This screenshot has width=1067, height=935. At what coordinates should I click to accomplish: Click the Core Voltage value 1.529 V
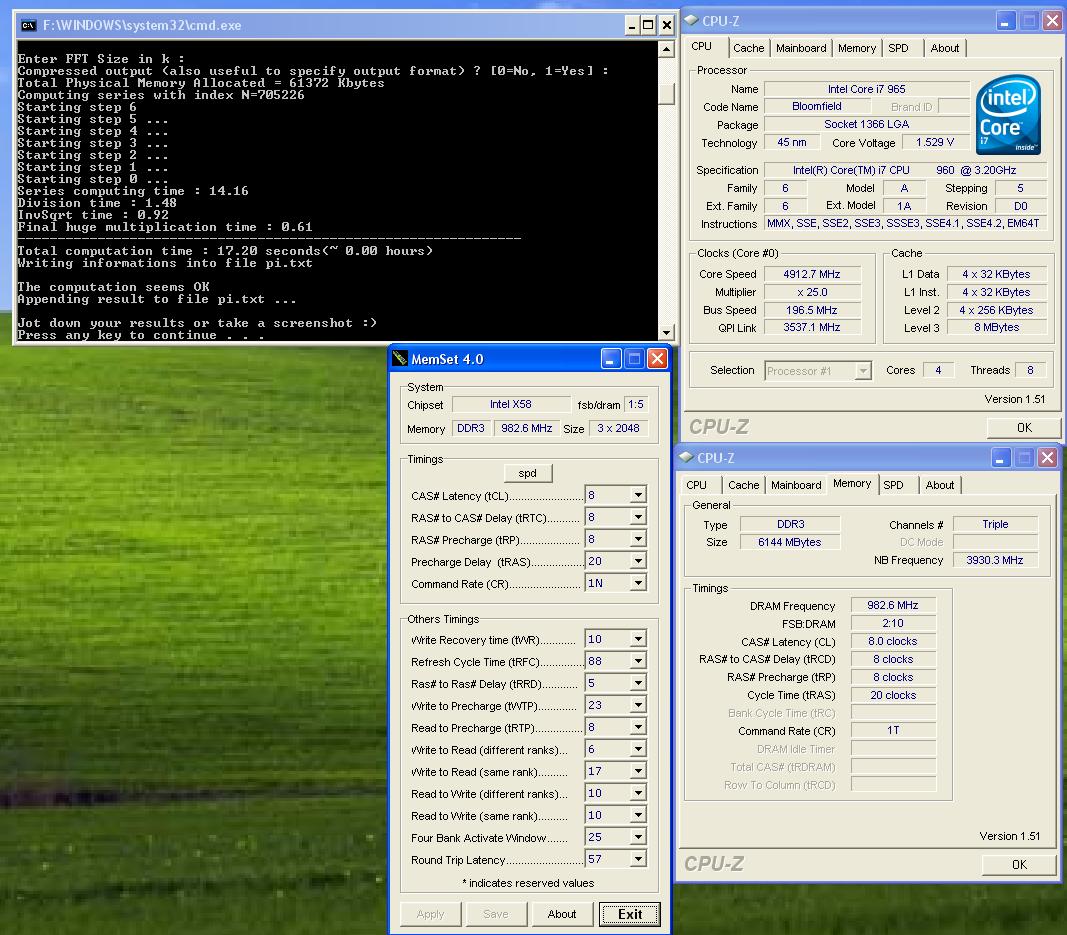pyautogui.click(x=934, y=142)
